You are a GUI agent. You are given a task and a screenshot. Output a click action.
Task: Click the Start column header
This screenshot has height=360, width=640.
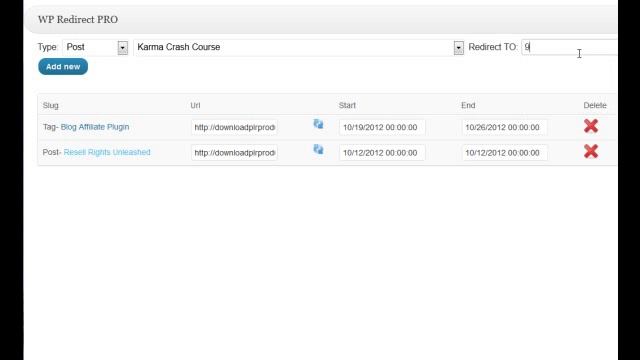point(347,105)
